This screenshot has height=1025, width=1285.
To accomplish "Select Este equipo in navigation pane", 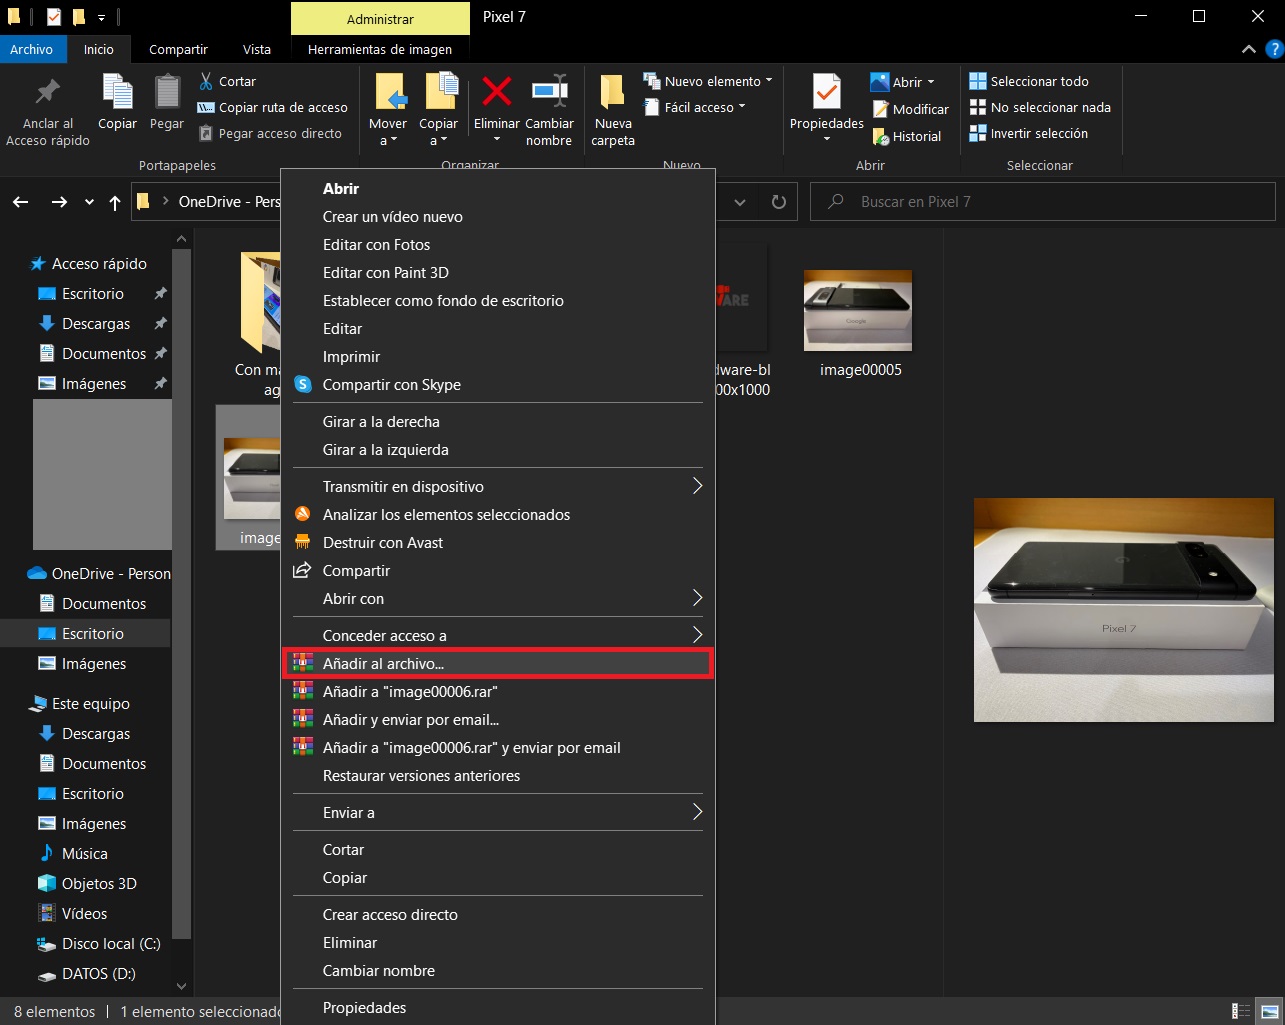I will click(80, 703).
